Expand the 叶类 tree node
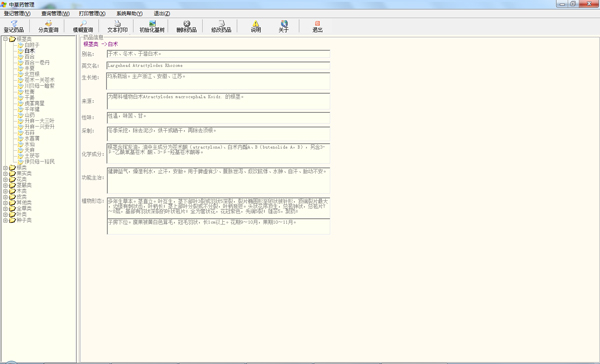 click(x=5, y=214)
